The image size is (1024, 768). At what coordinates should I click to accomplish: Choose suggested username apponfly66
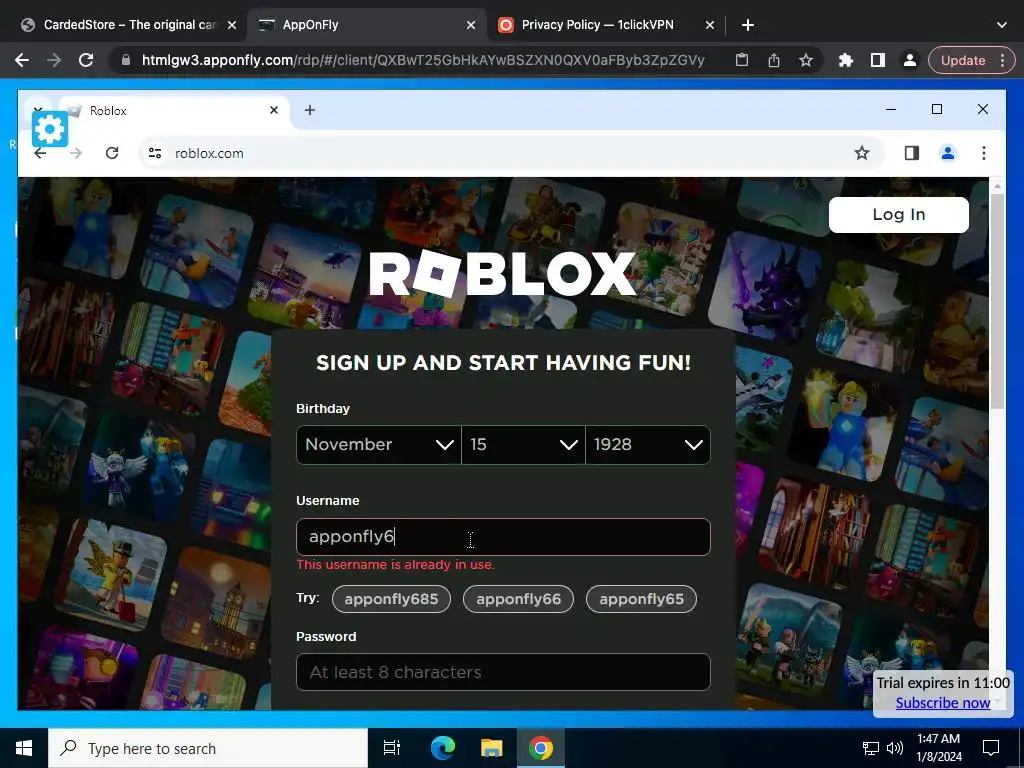519,599
